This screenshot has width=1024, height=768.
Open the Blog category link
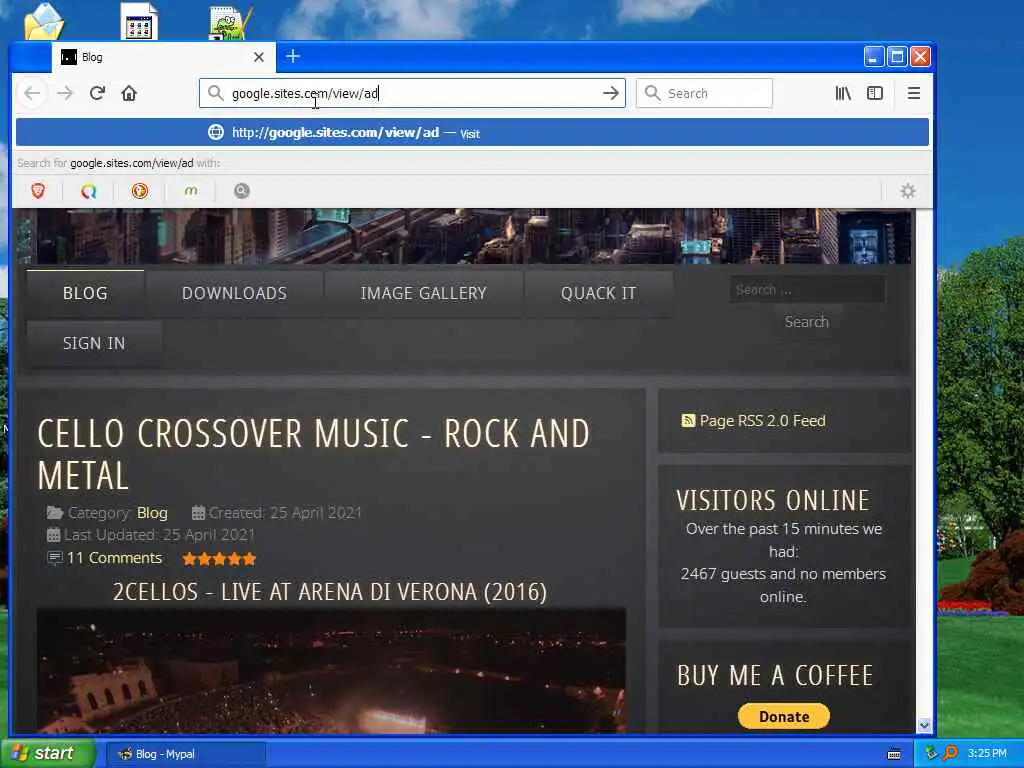click(x=152, y=513)
